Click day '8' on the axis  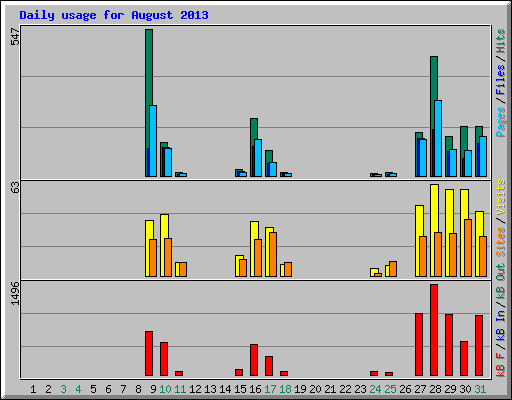[138, 389]
